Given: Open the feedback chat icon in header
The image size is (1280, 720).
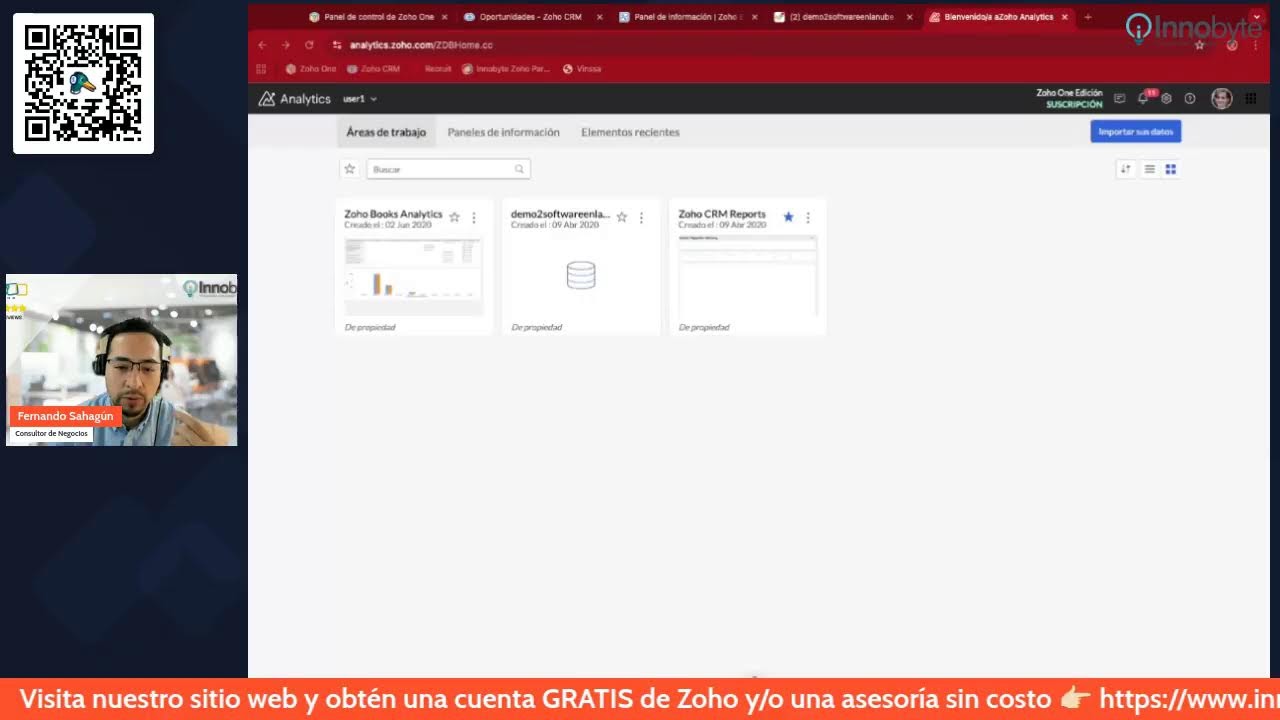Looking at the screenshot, I should (x=1119, y=99).
